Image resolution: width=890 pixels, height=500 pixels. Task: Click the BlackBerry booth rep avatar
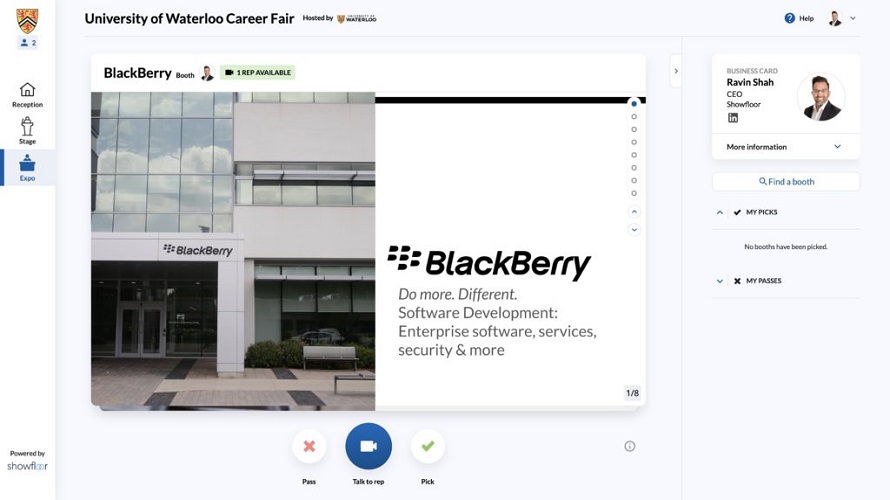point(207,73)
